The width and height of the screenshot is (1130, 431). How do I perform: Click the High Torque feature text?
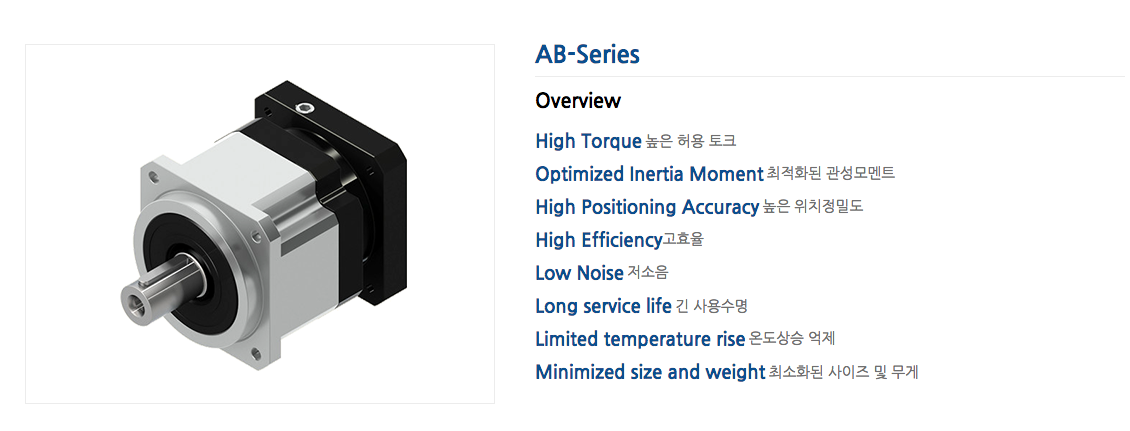pyautogui.click(x=588, y=141)
